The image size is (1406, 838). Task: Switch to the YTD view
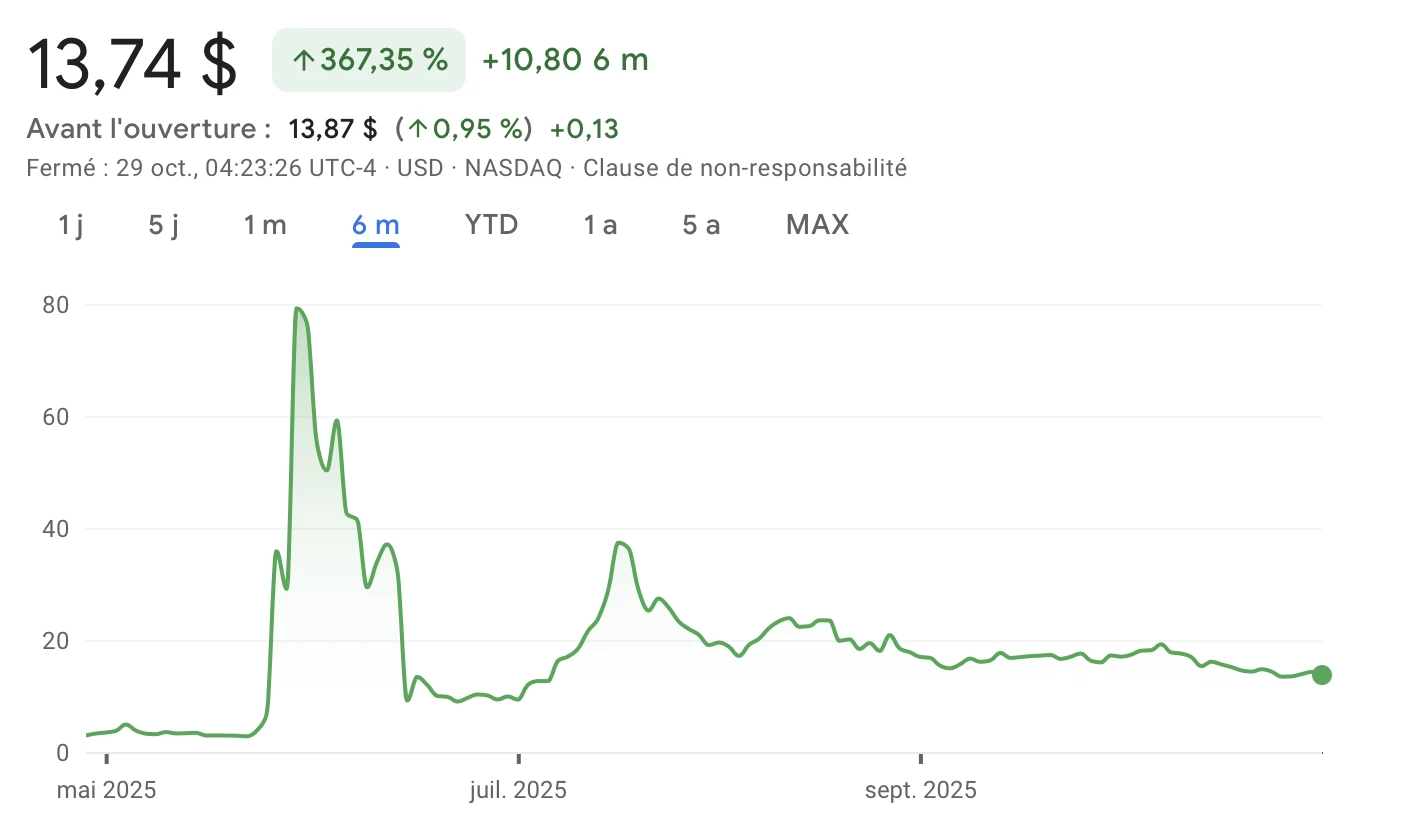pyautogui.click(x=490, y=225)
